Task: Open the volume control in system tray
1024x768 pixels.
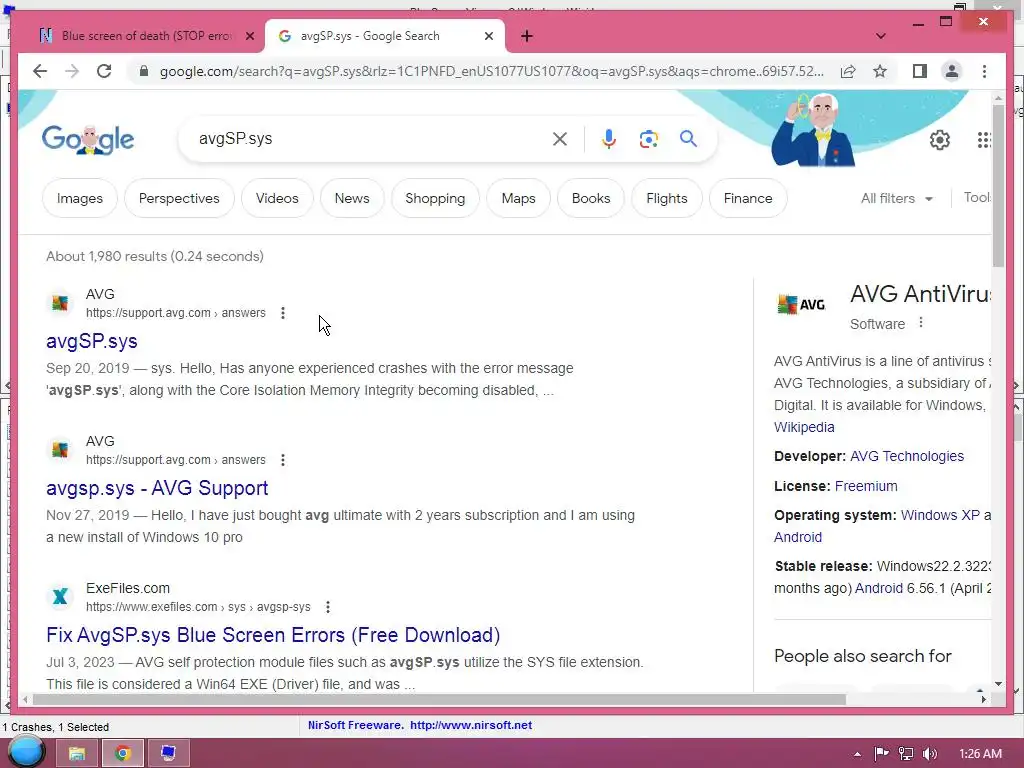Action: point(931,754)
